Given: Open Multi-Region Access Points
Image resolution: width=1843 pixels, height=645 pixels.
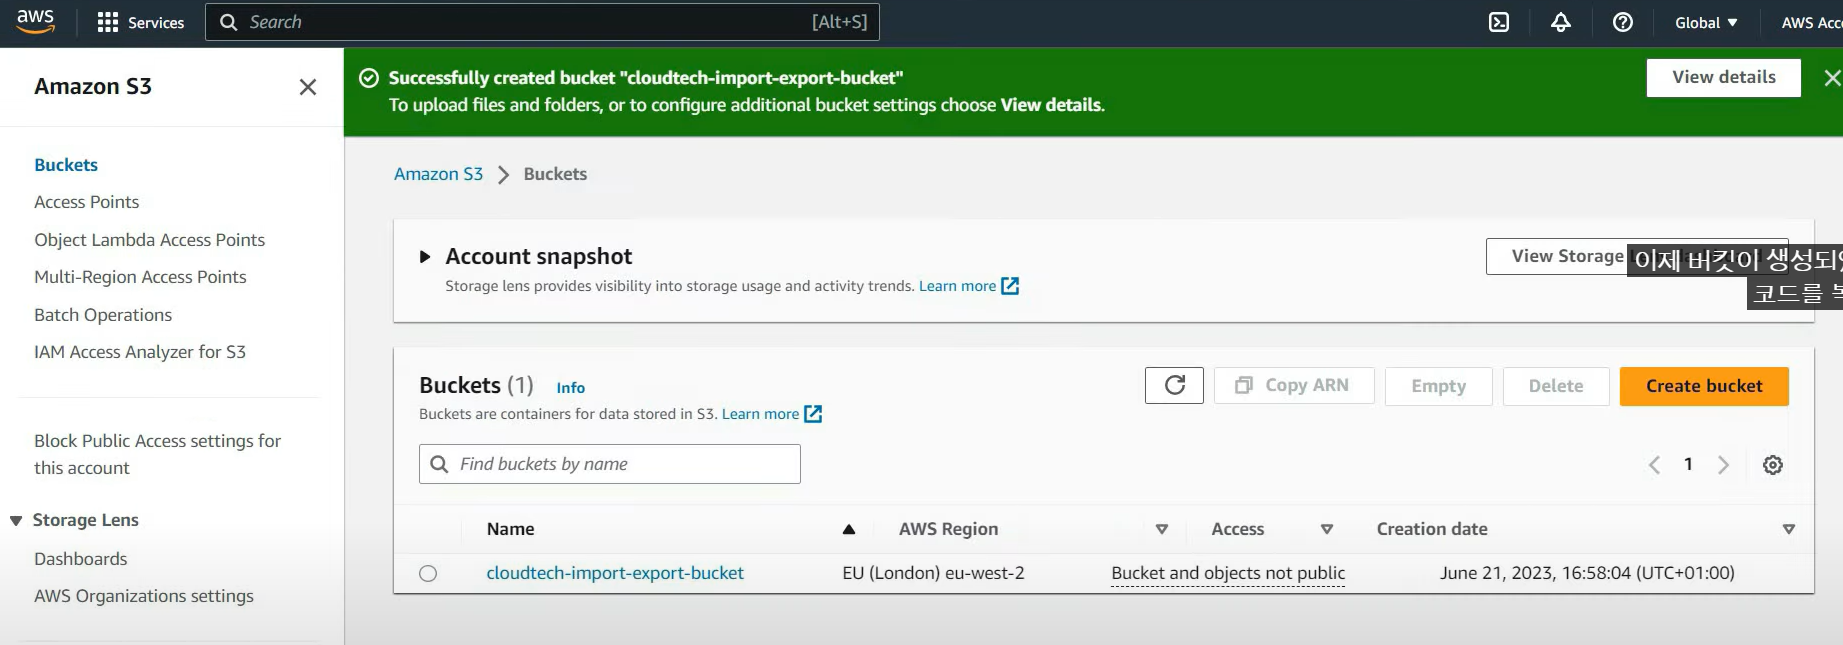Looking at the screenshot, I should (x=140, y=277).
